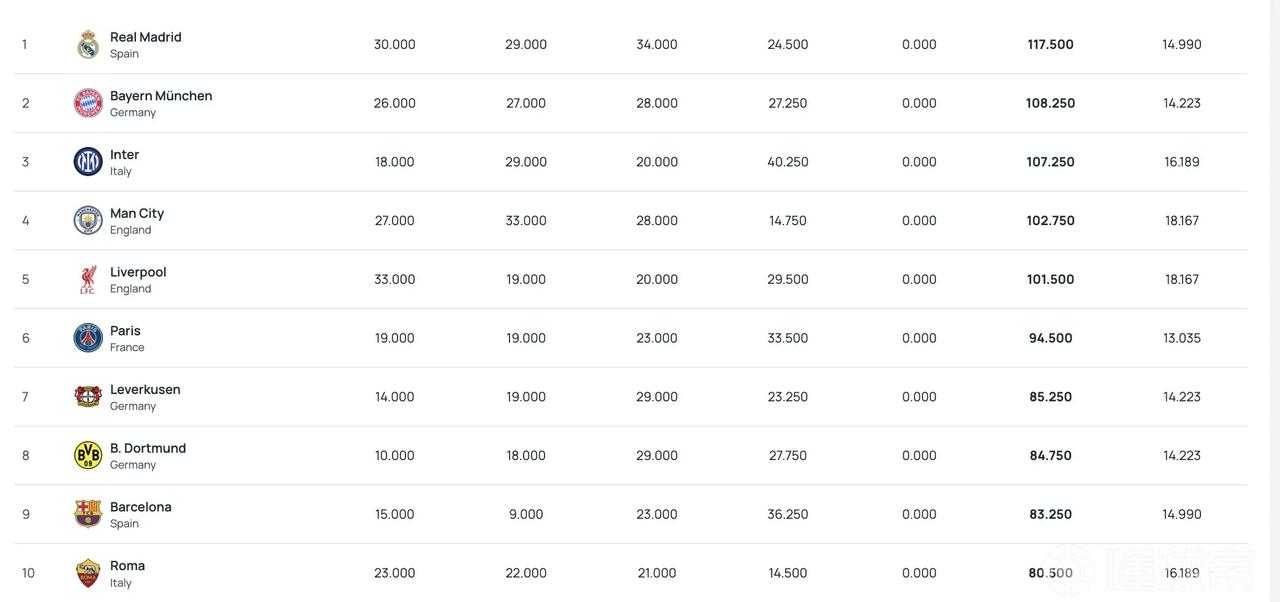
Task: Open the Barcelona team link
Action: point(141,507)
